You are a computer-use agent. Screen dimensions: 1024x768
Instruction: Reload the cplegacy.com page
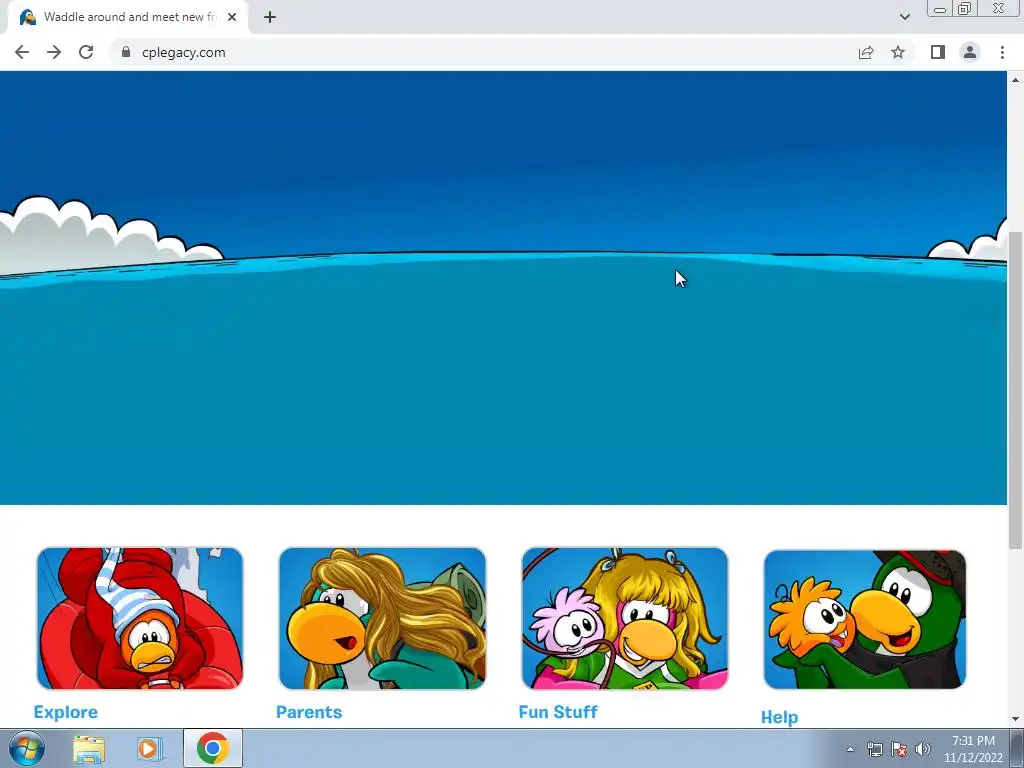pyautogui.click(x=86, y=52)
